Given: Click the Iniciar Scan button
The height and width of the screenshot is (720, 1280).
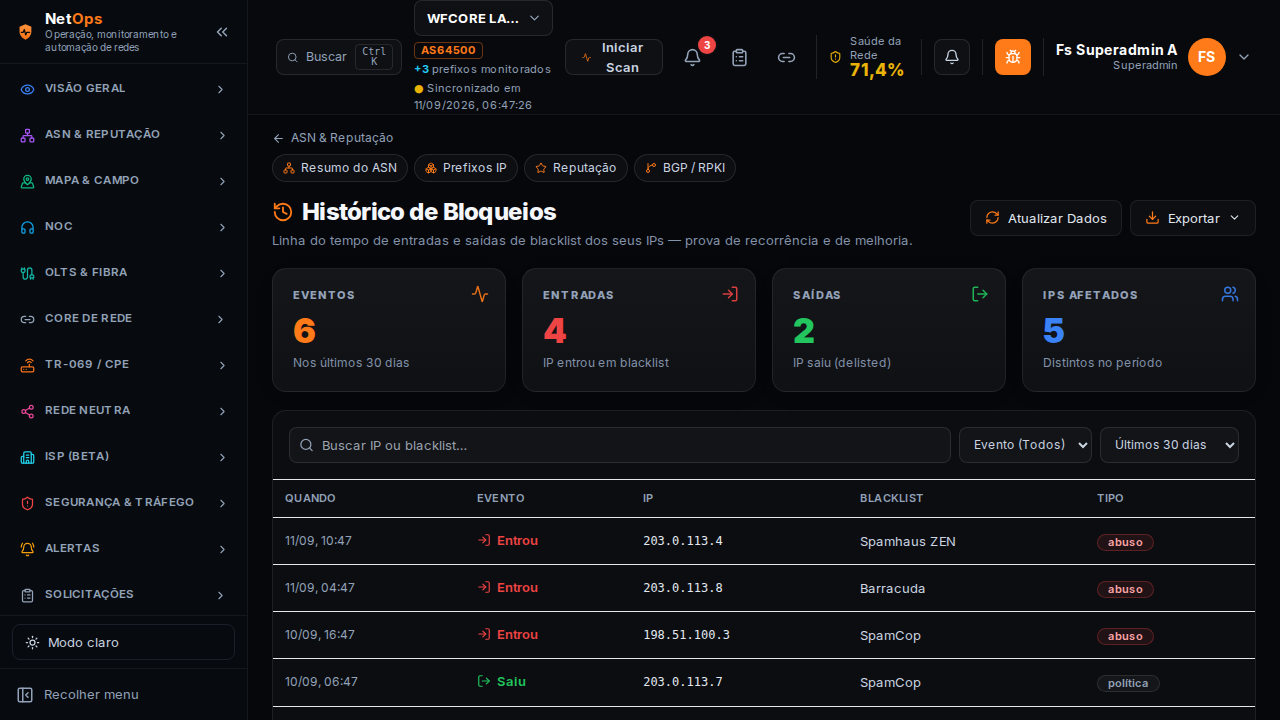Looking at the screenshot, I should [x=614, y=57].
